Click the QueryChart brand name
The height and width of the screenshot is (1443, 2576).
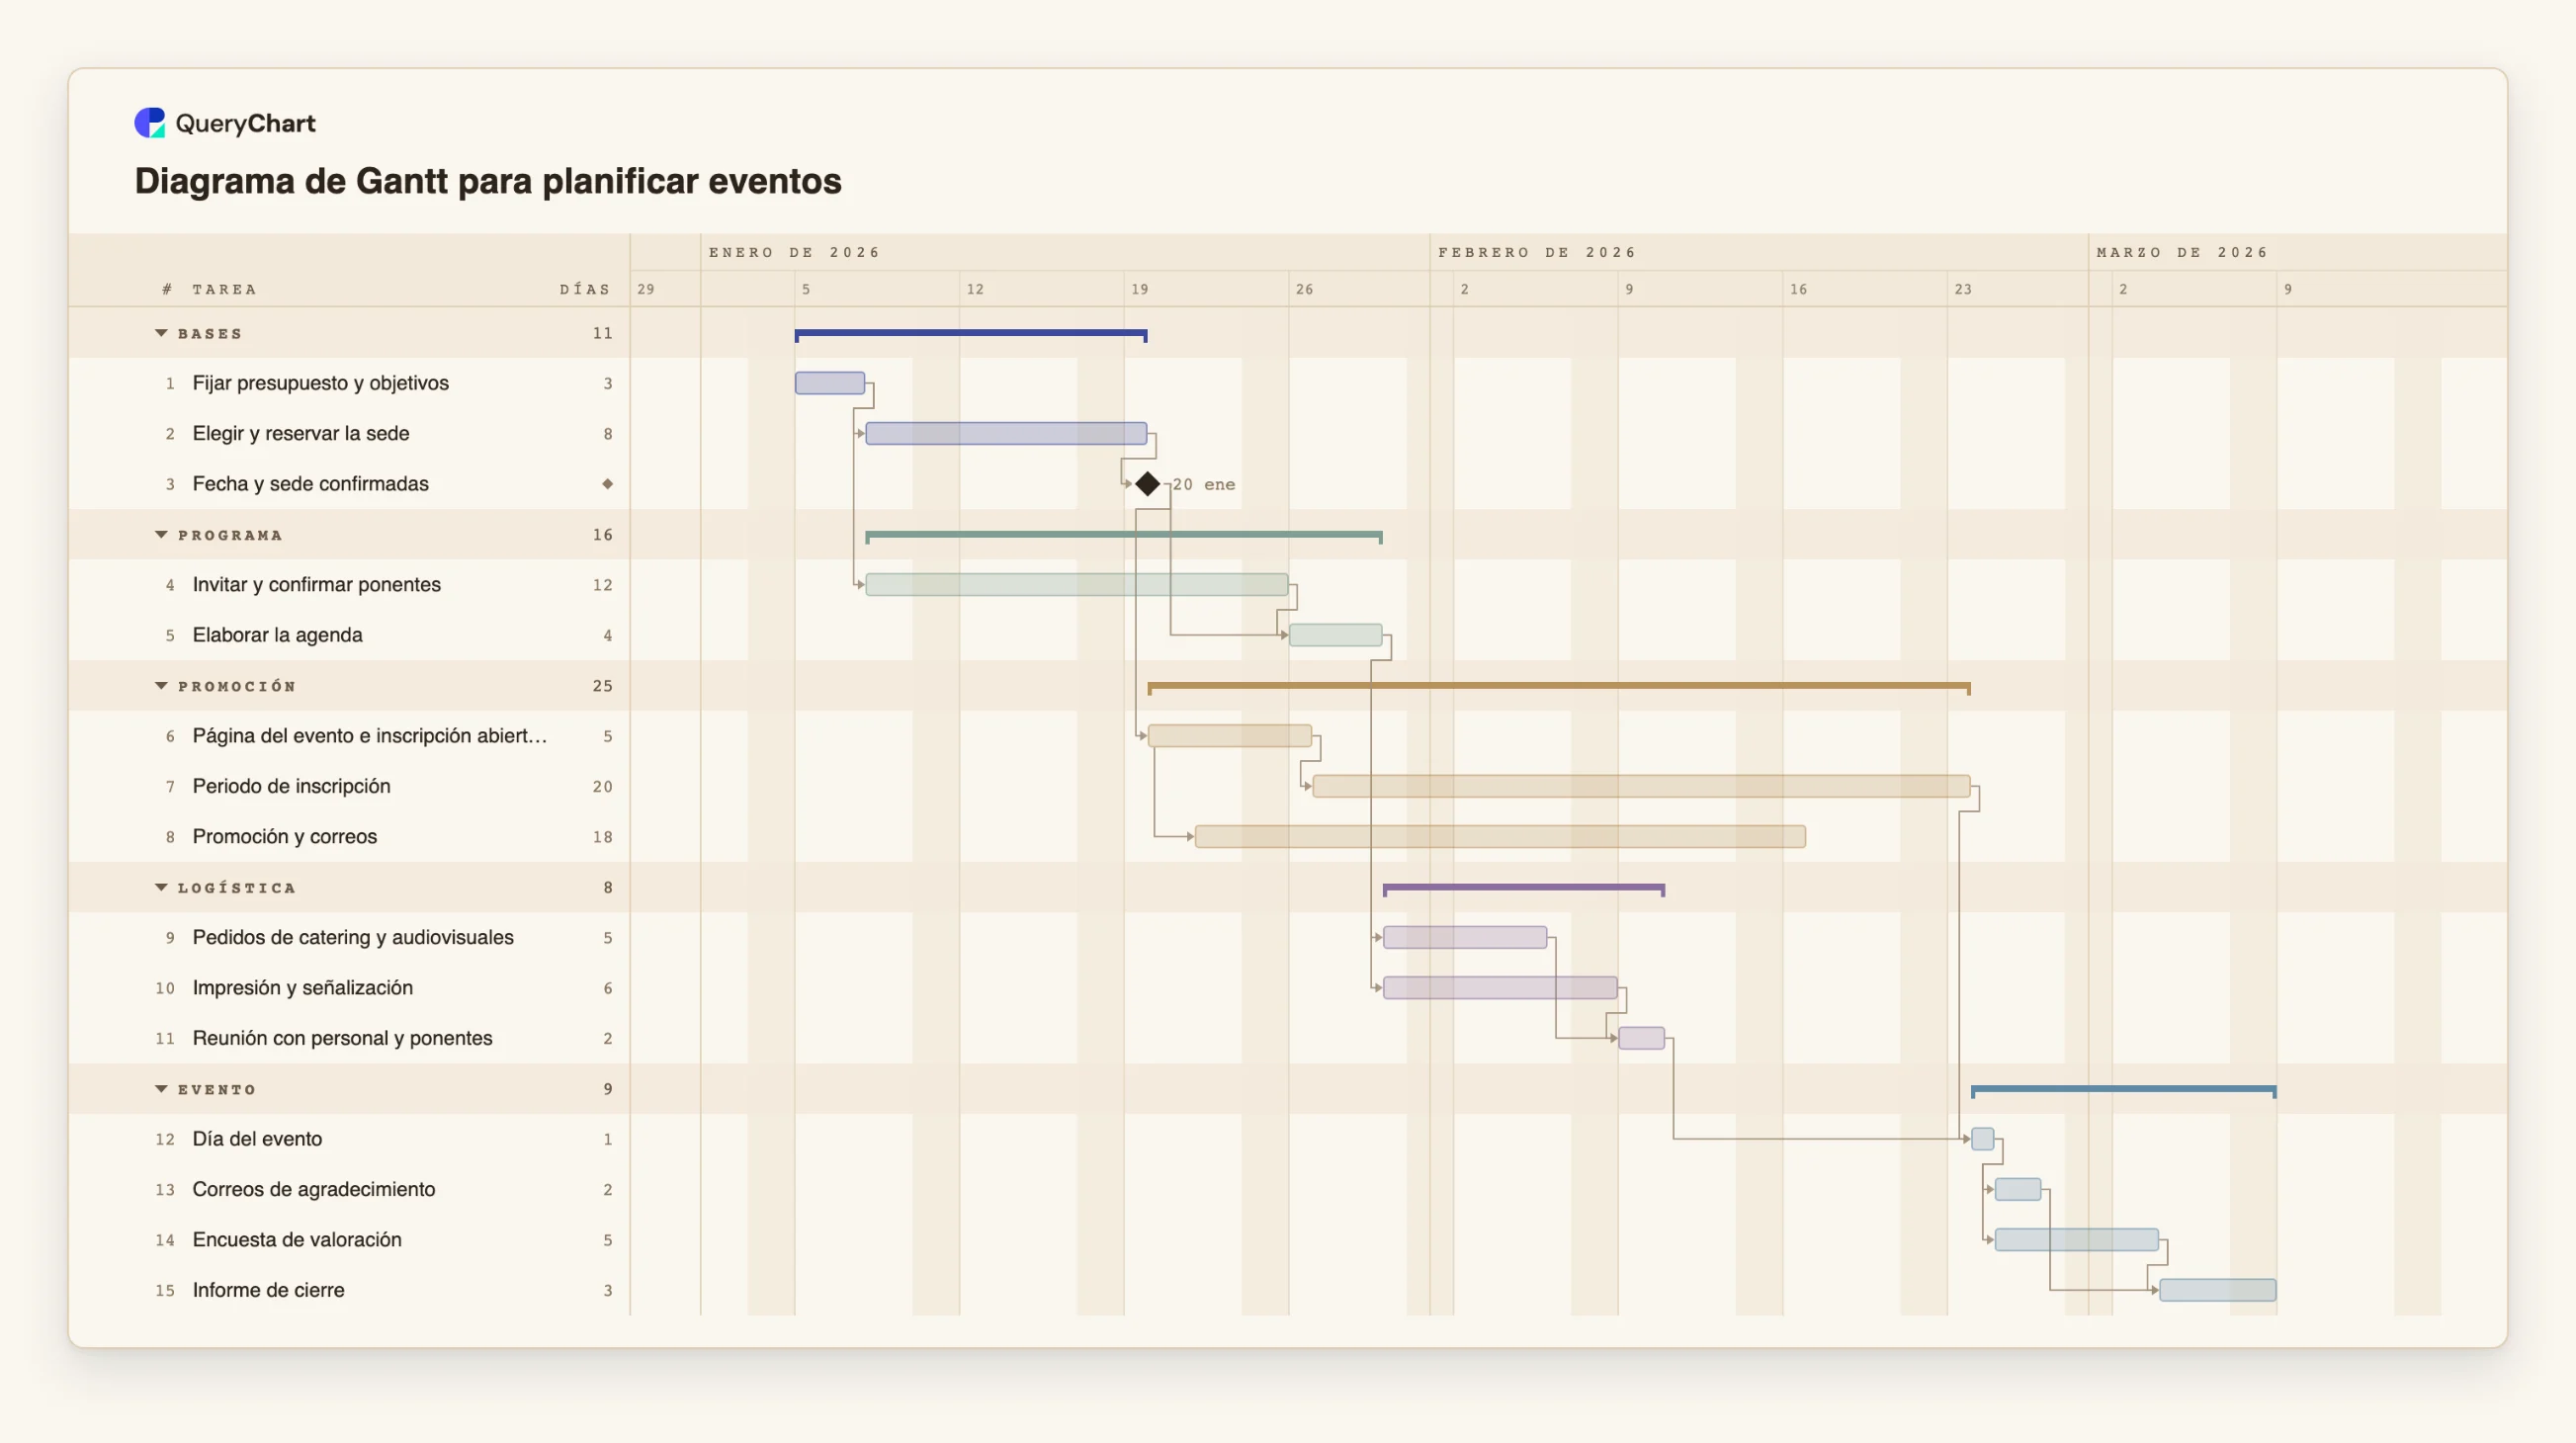pyautogui.click(x=245, y=123)
